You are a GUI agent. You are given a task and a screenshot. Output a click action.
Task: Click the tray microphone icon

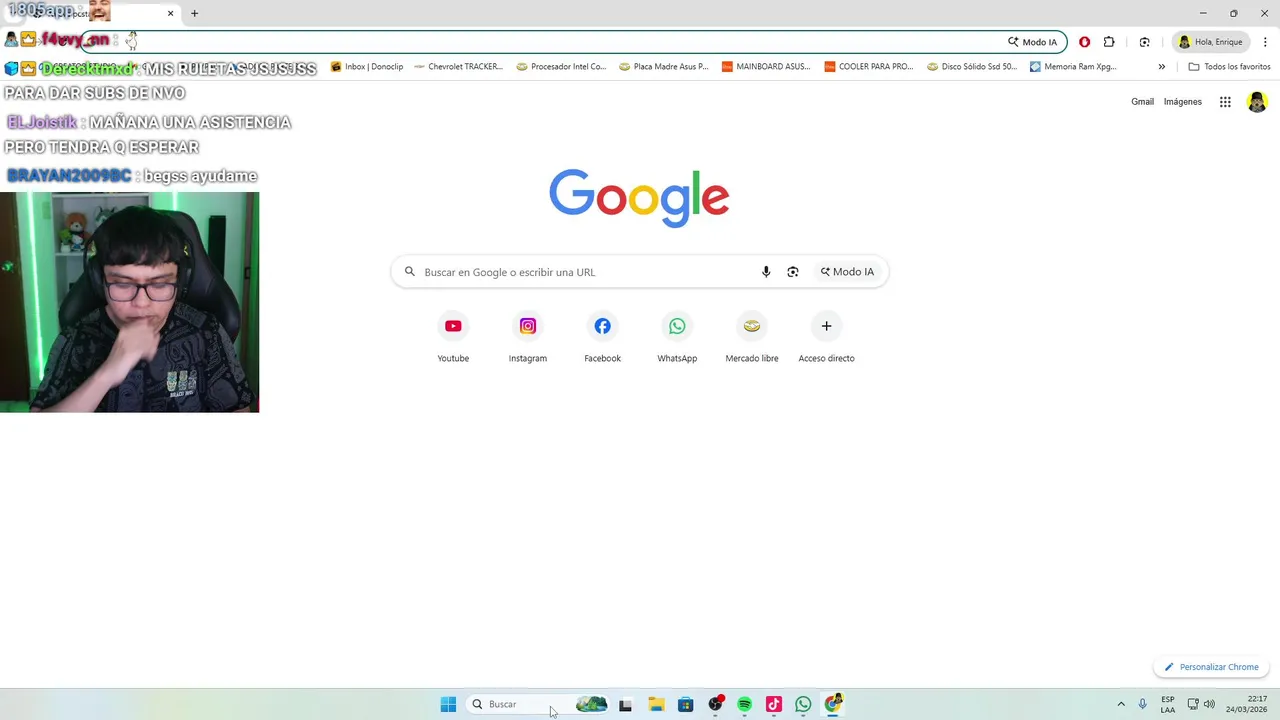[1142, 704]
